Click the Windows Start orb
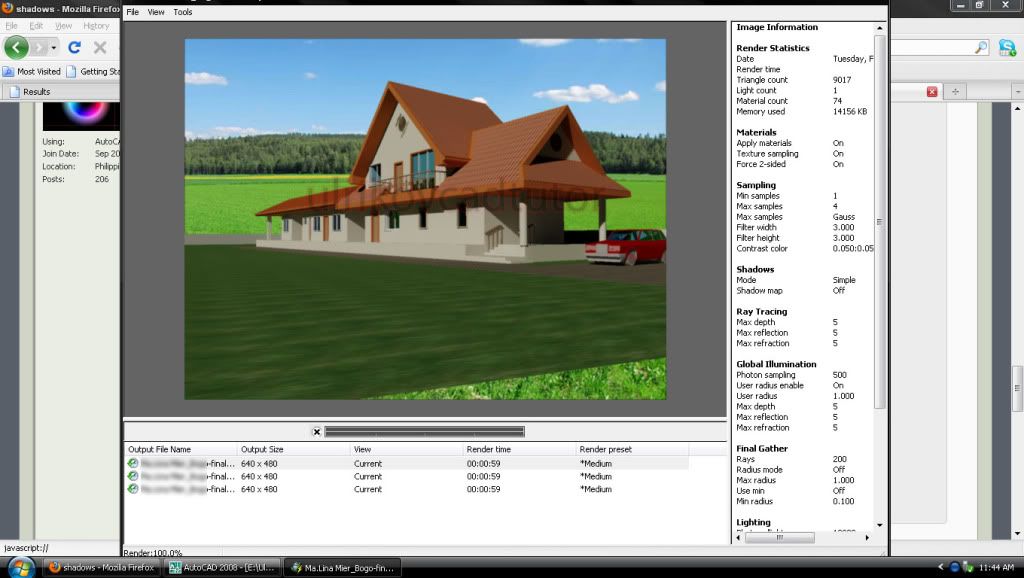 [20, 567]
